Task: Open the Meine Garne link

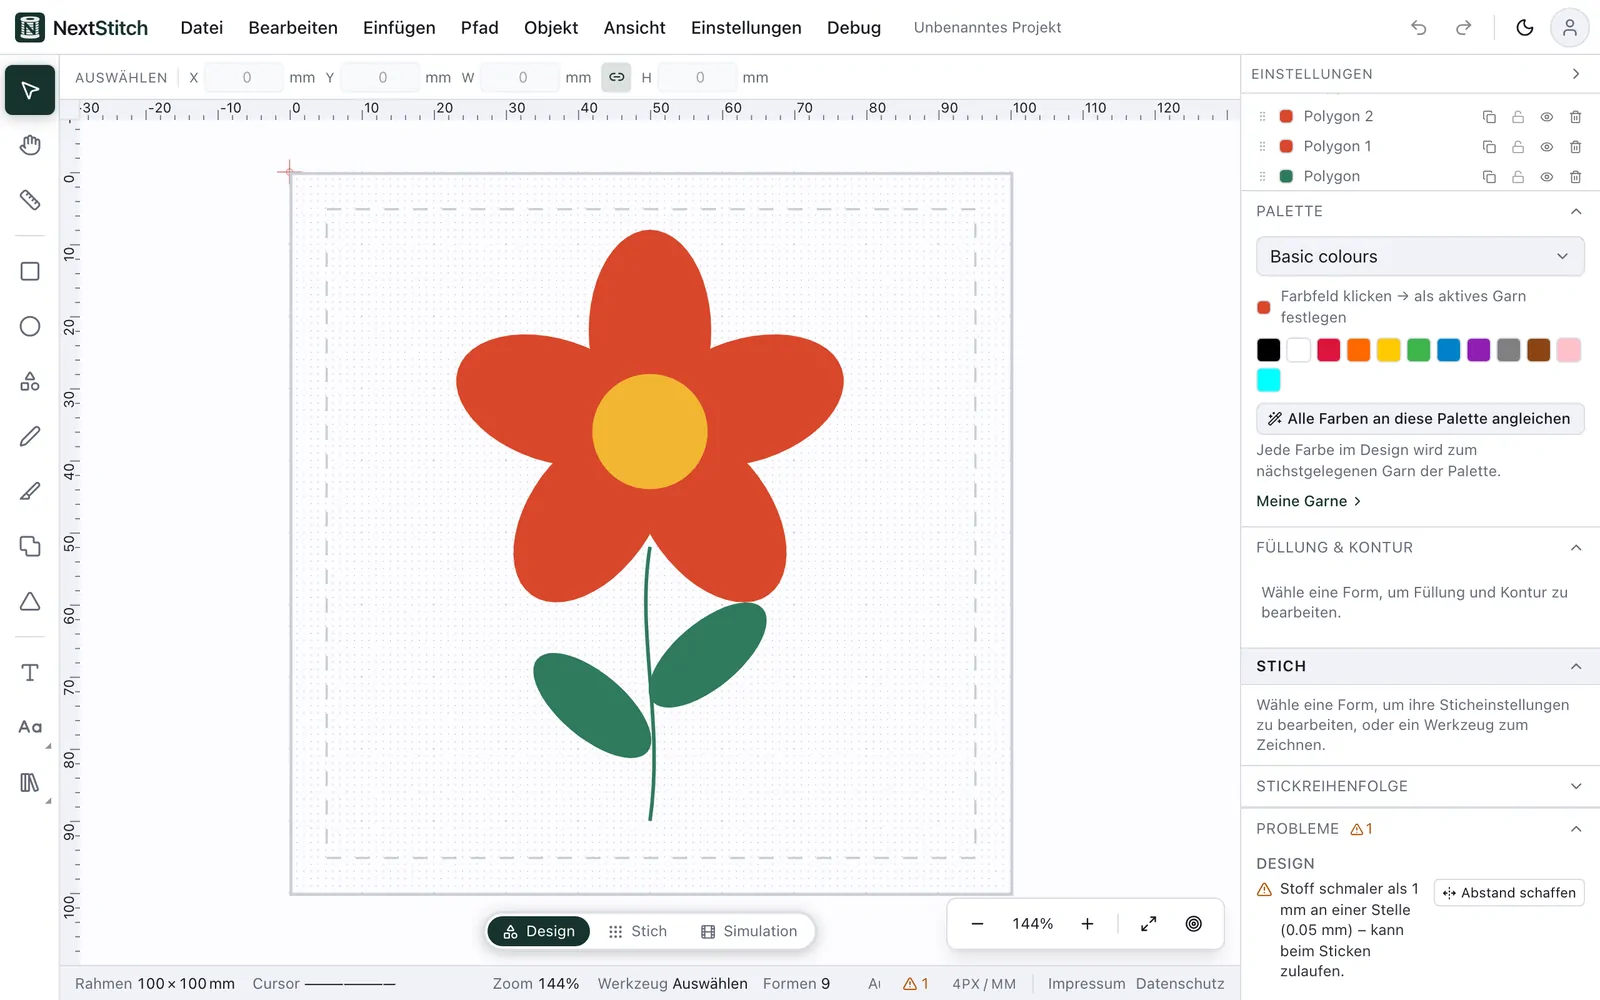Action: [1308, 501]
